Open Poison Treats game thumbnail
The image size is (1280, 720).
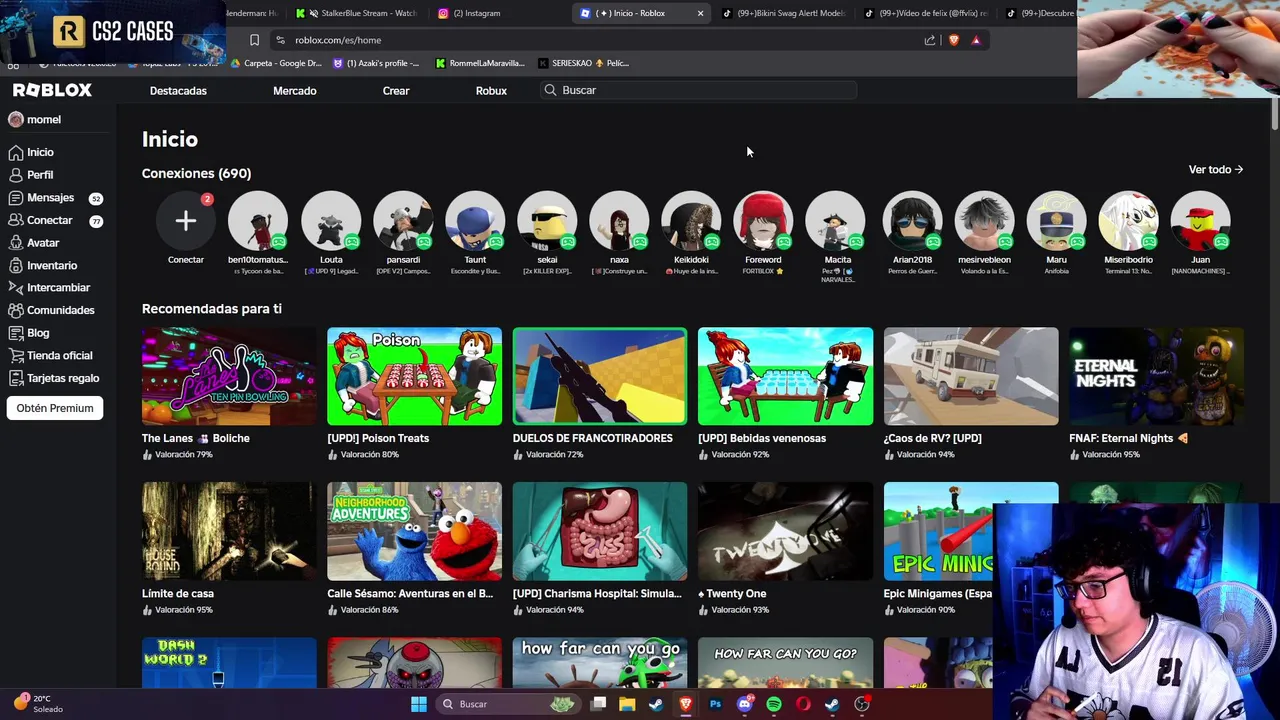414,376
